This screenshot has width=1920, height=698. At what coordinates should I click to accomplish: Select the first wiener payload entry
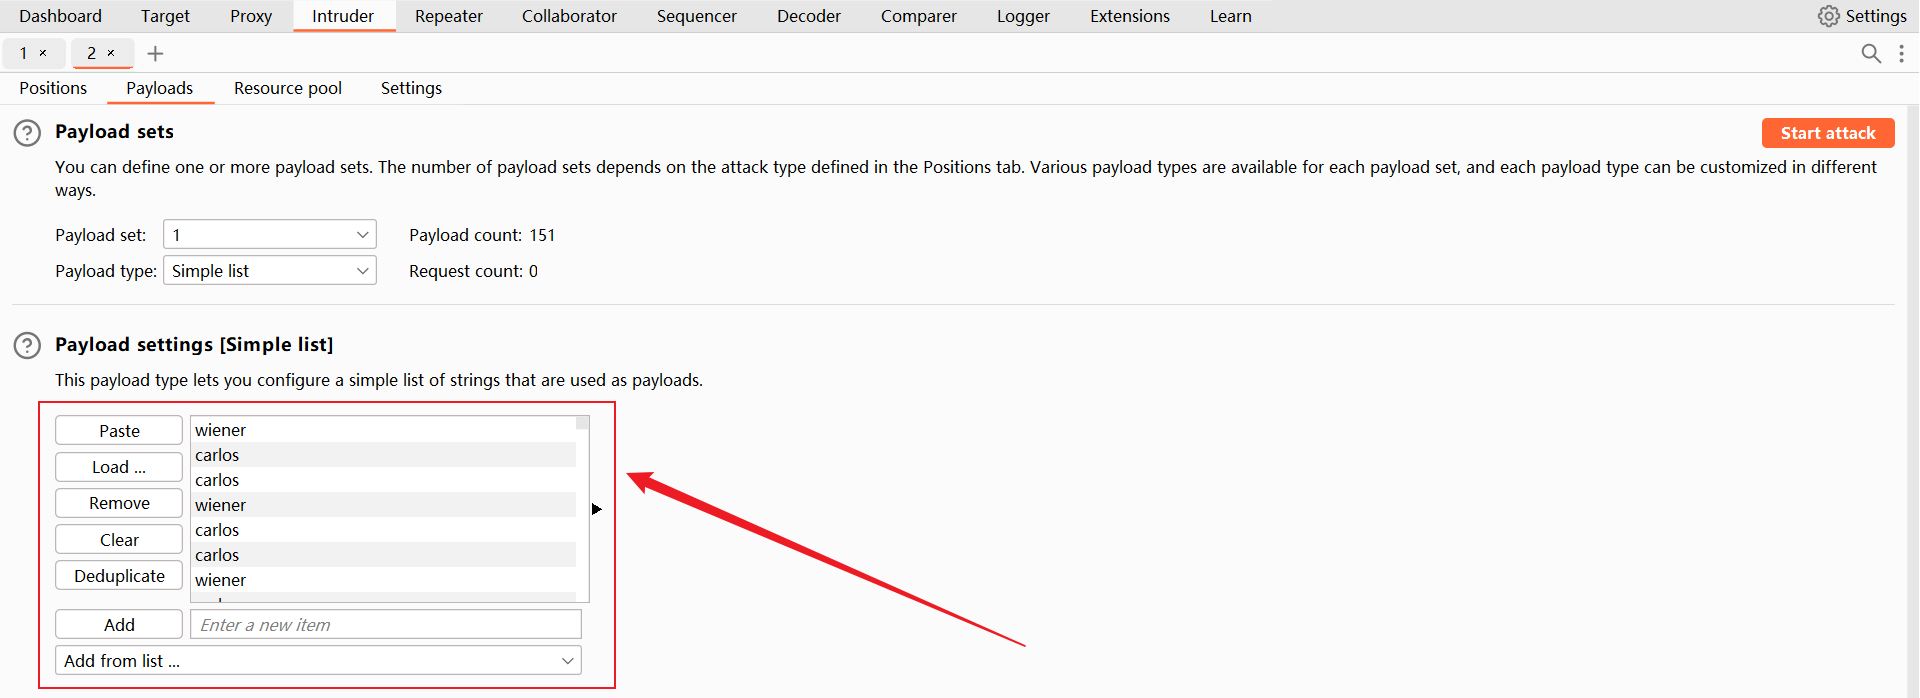[221, 430]
